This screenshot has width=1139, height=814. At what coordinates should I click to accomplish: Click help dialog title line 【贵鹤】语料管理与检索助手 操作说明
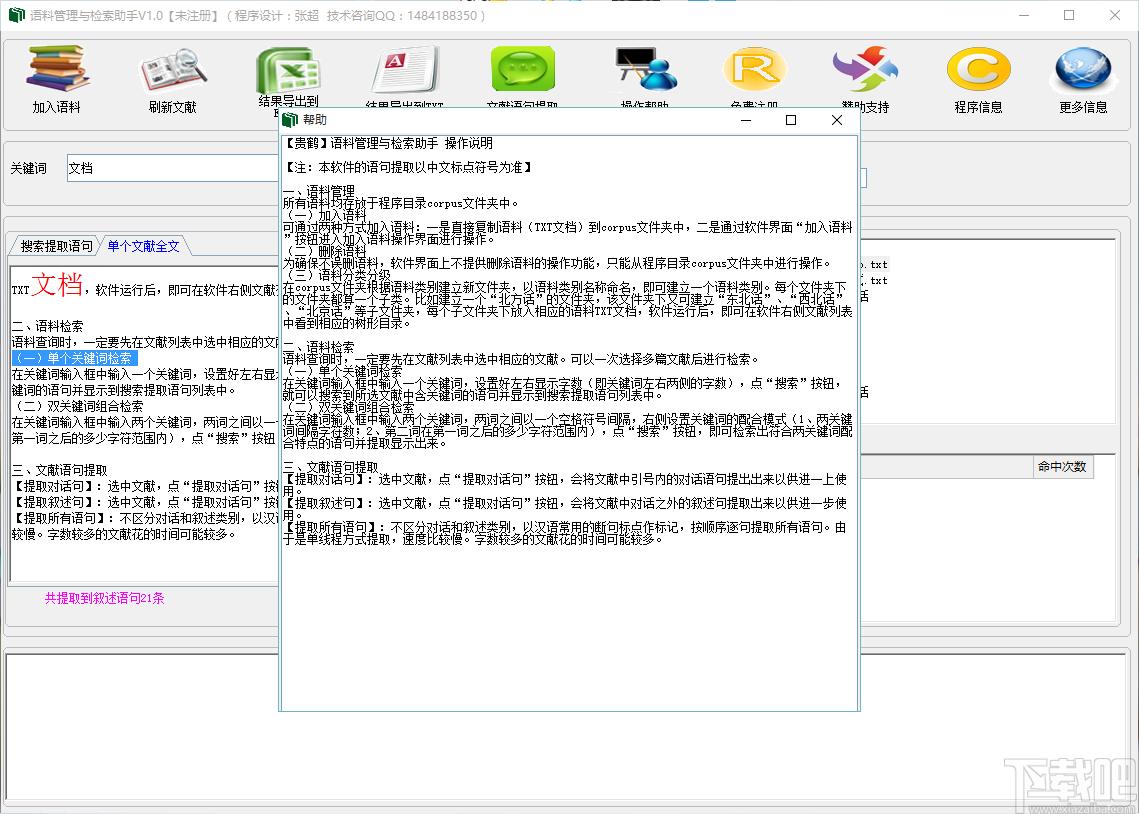[388, 143]
